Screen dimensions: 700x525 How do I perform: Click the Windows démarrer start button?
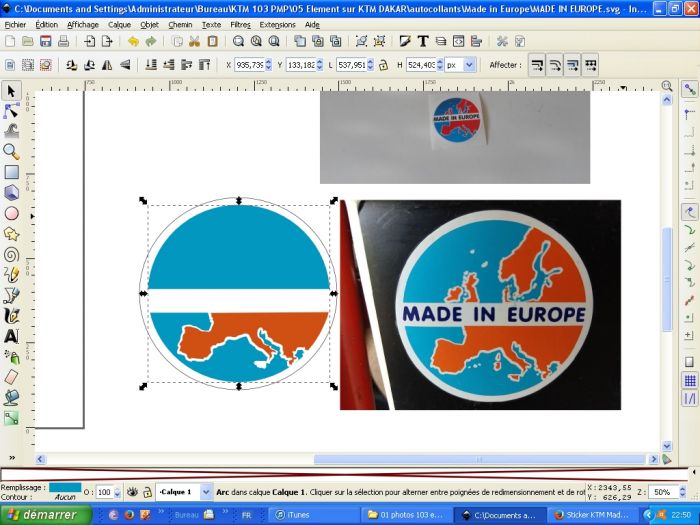[46, 515]
